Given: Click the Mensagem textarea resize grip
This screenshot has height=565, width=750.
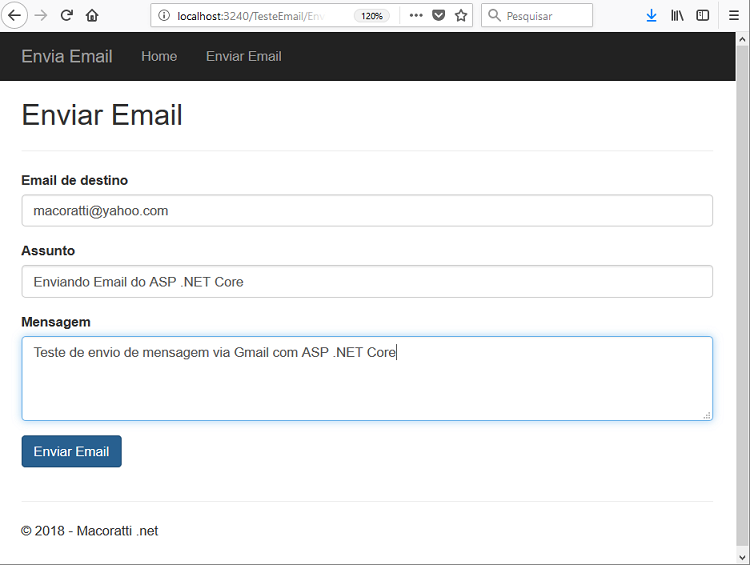Looking at the screenshot, I should (x=707, y=415).
